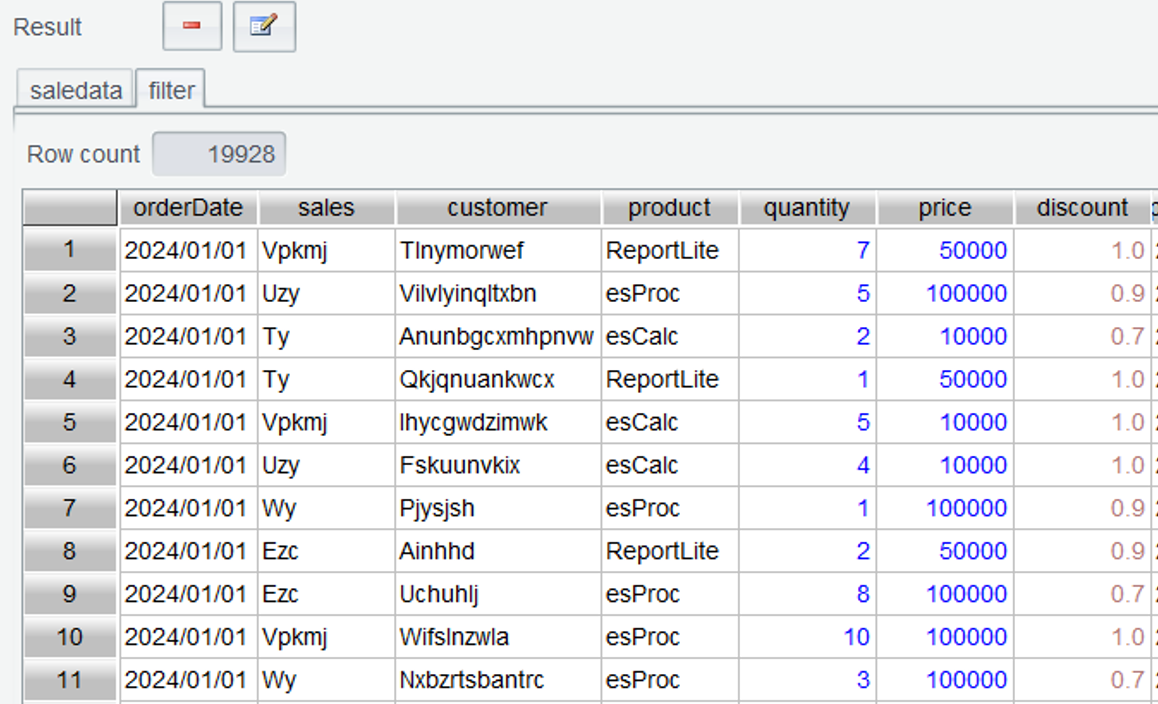Image resolution: width=1158 pixels, height=704 pixels.
Task: Click the price column header
Action: point(944,208)
